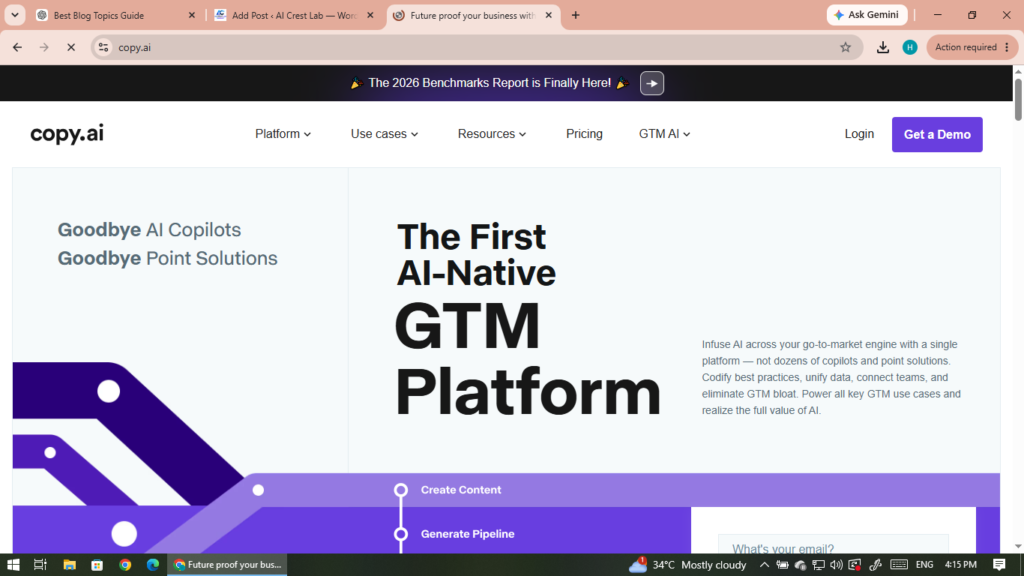This screenshot has height=576, width=1024.
Task: Open Google Chrome taskbar icon
Action: (x=125, y=564)
